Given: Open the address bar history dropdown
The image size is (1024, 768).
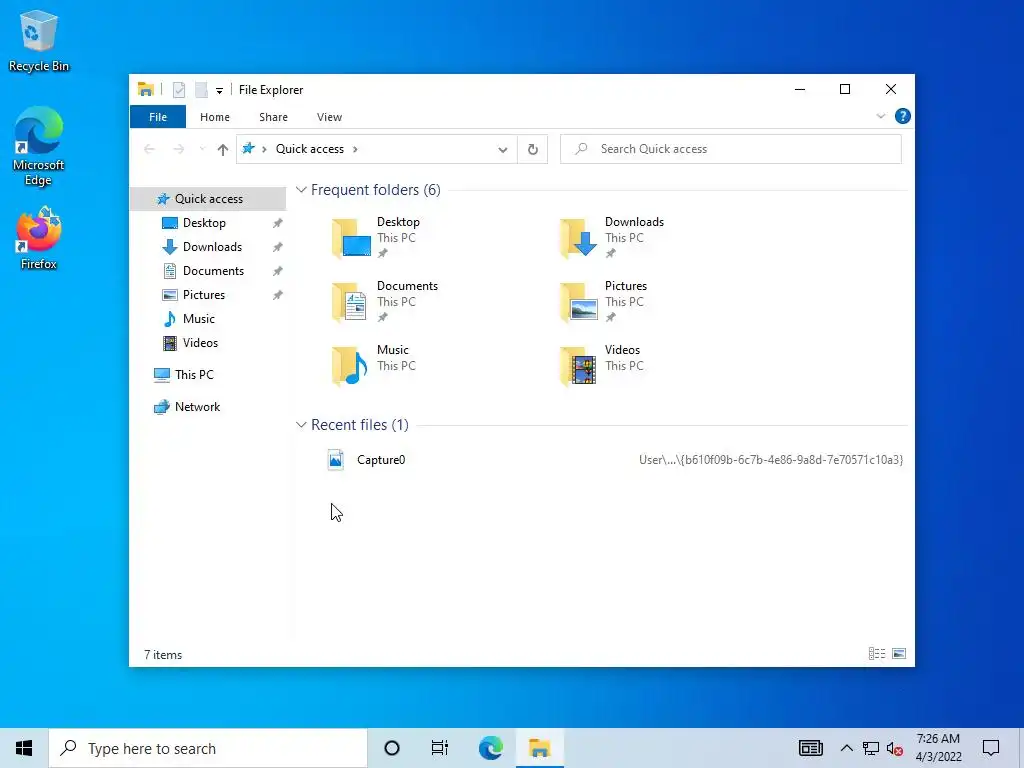Looking at the screenshot, I should click(502, 150).
